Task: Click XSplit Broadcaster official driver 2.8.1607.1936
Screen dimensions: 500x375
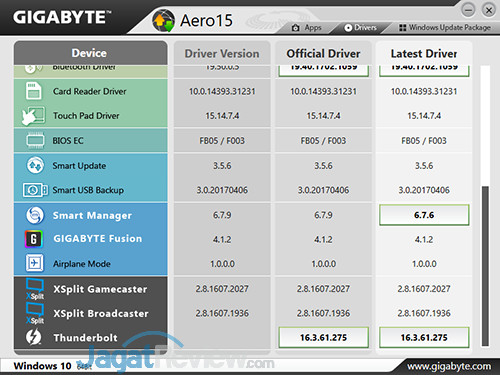Action: (x=323, y=313)
